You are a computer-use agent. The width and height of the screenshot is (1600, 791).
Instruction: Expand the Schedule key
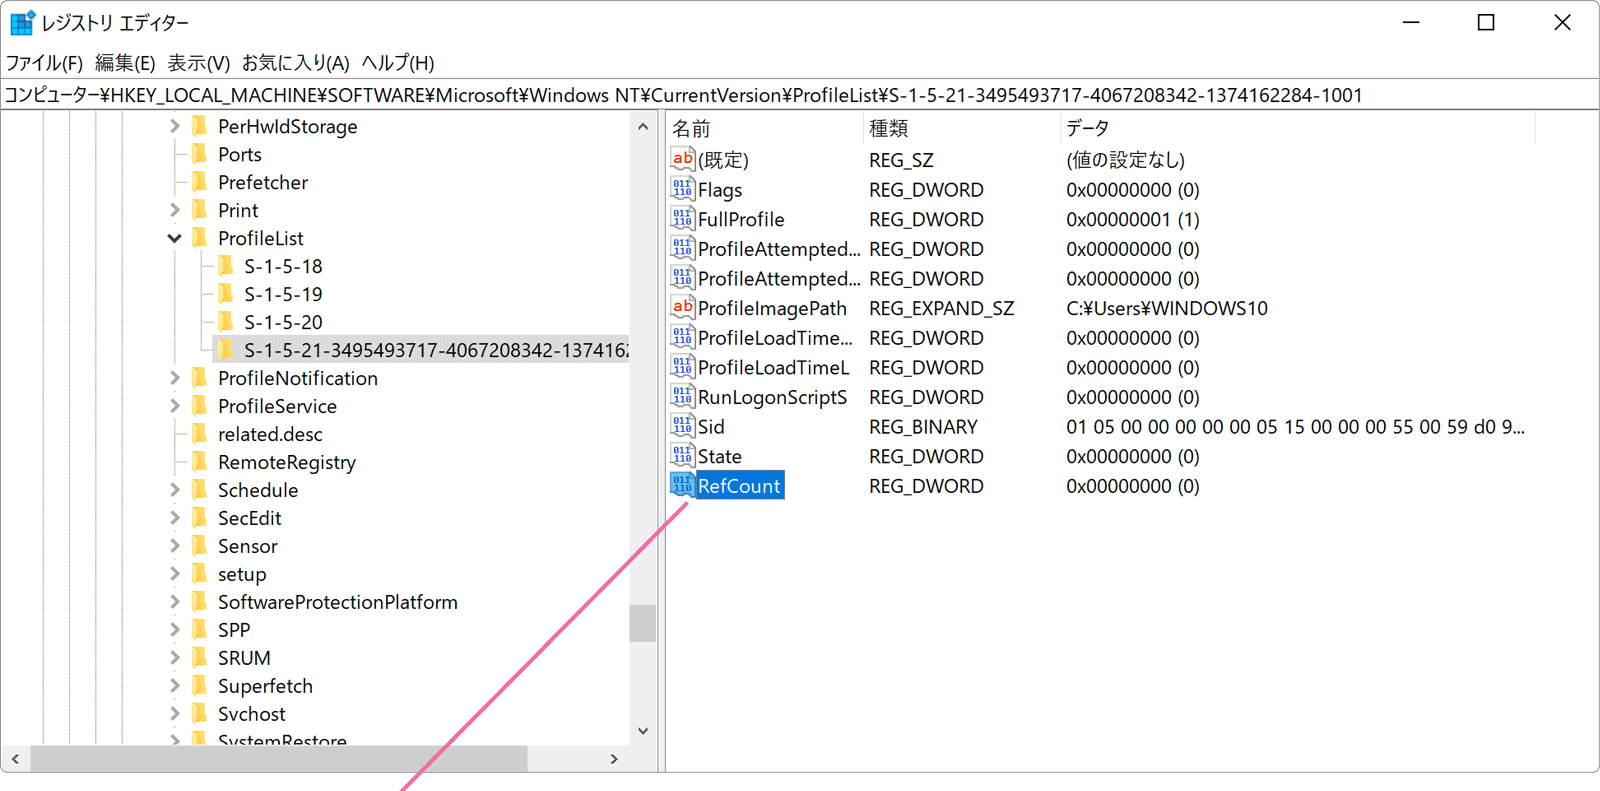click(x=175, y=490)
